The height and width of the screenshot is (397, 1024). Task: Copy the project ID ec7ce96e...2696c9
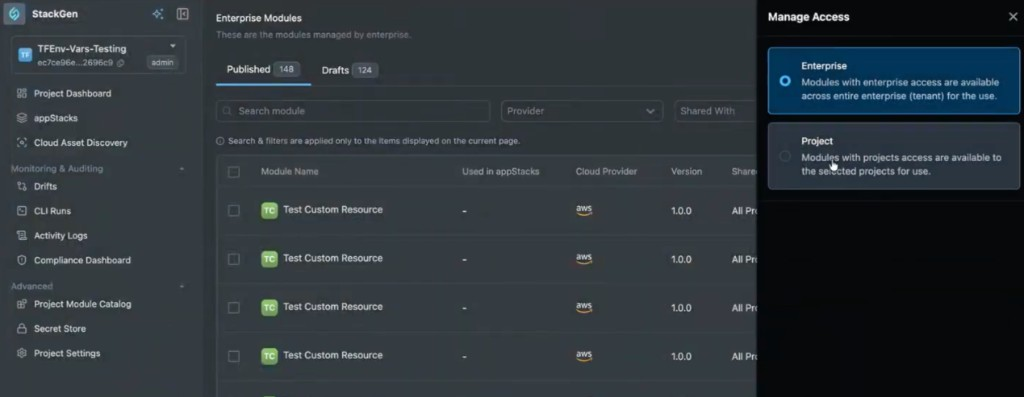click(121, 63)
